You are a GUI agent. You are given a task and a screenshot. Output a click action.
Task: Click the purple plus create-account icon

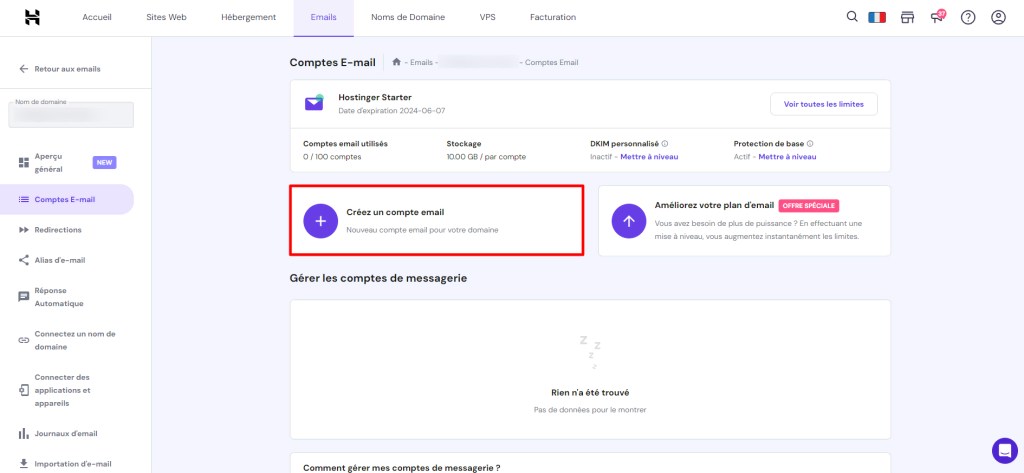point(321,221)
